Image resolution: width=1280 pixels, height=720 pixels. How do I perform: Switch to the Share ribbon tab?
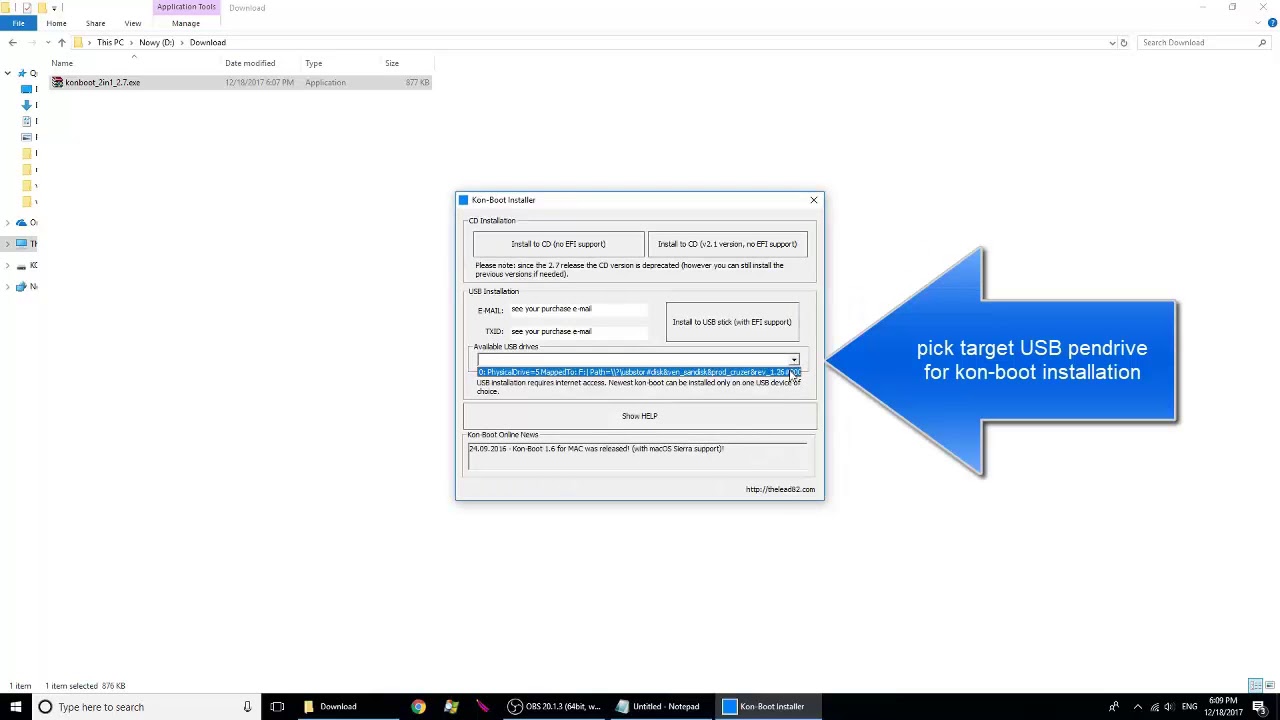tap(95, 23)
